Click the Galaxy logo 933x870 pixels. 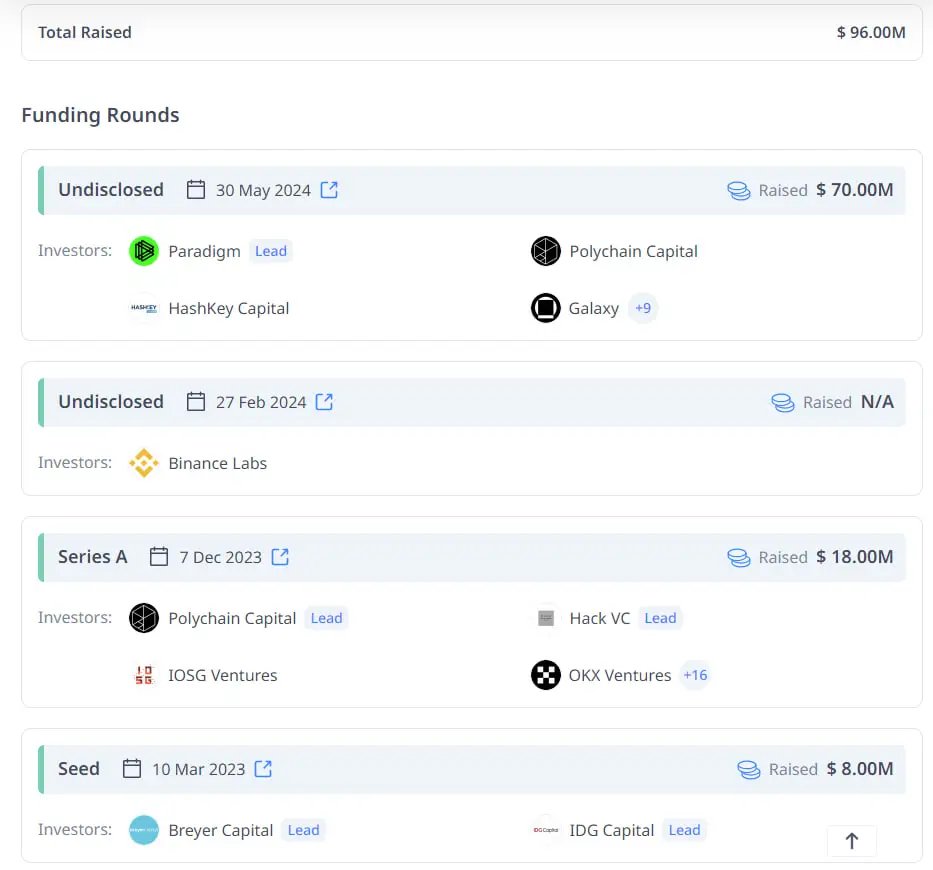(546, 308)
